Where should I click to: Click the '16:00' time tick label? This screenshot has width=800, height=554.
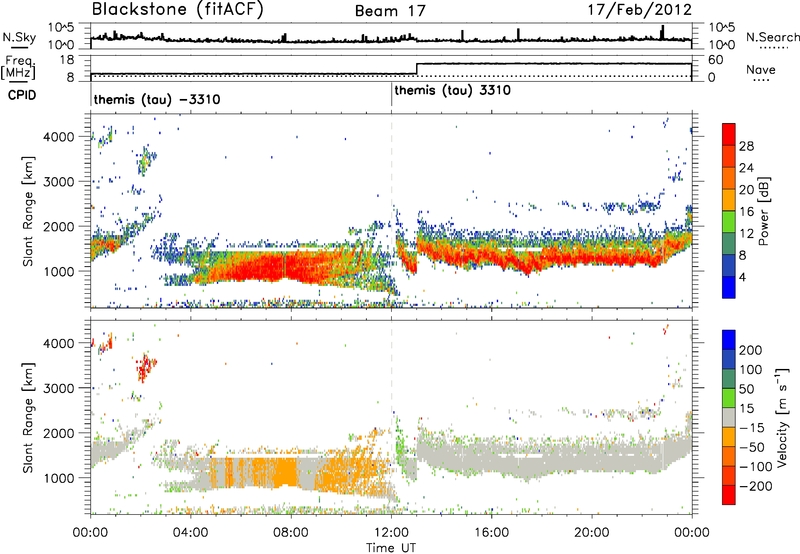tap(491, 533)
